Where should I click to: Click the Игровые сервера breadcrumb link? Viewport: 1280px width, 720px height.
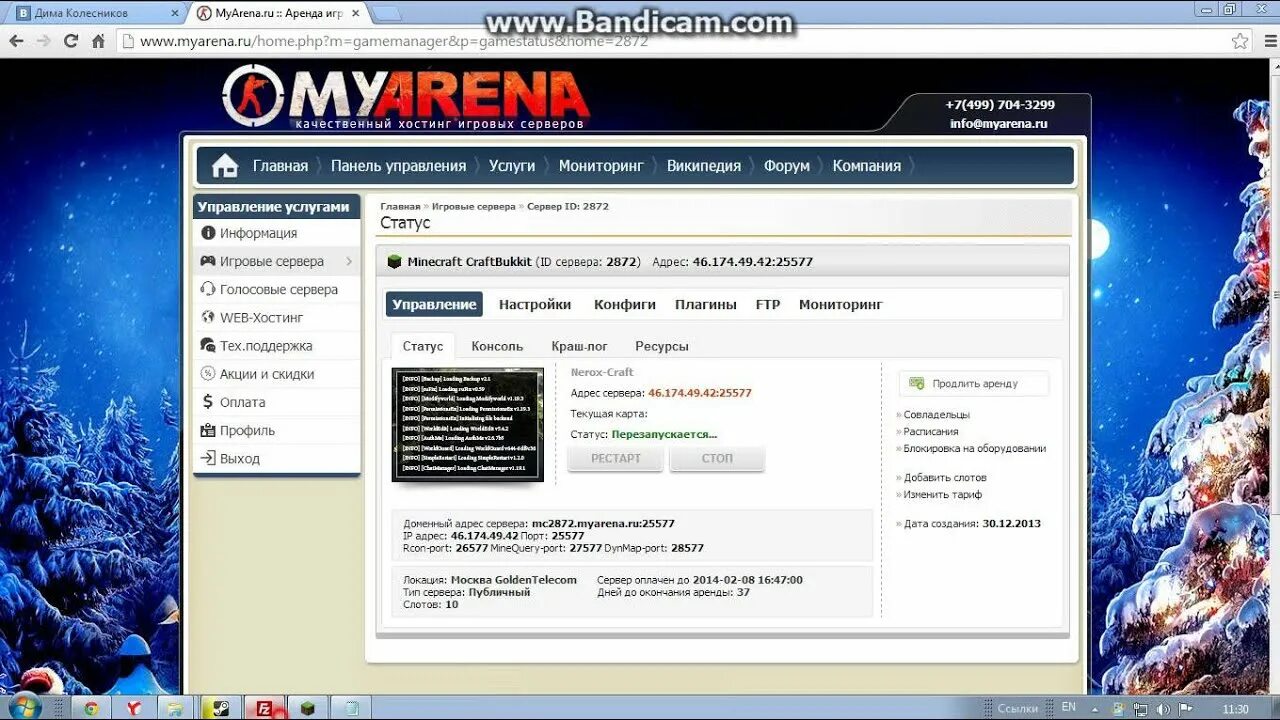pos(474,206)
